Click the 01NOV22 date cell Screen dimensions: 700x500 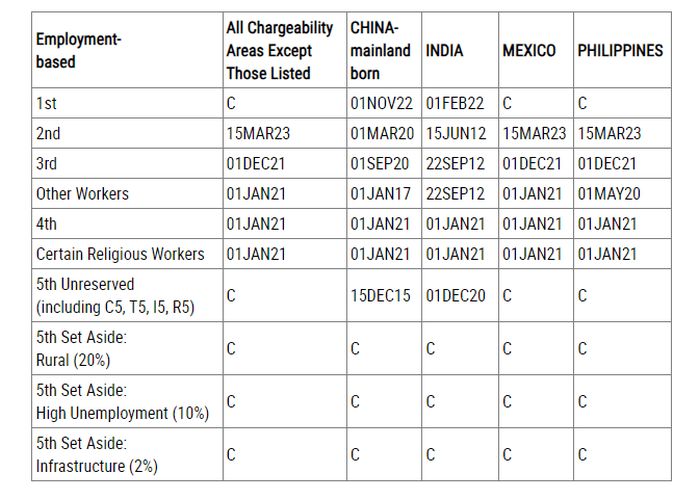click(x=384, y=103)
